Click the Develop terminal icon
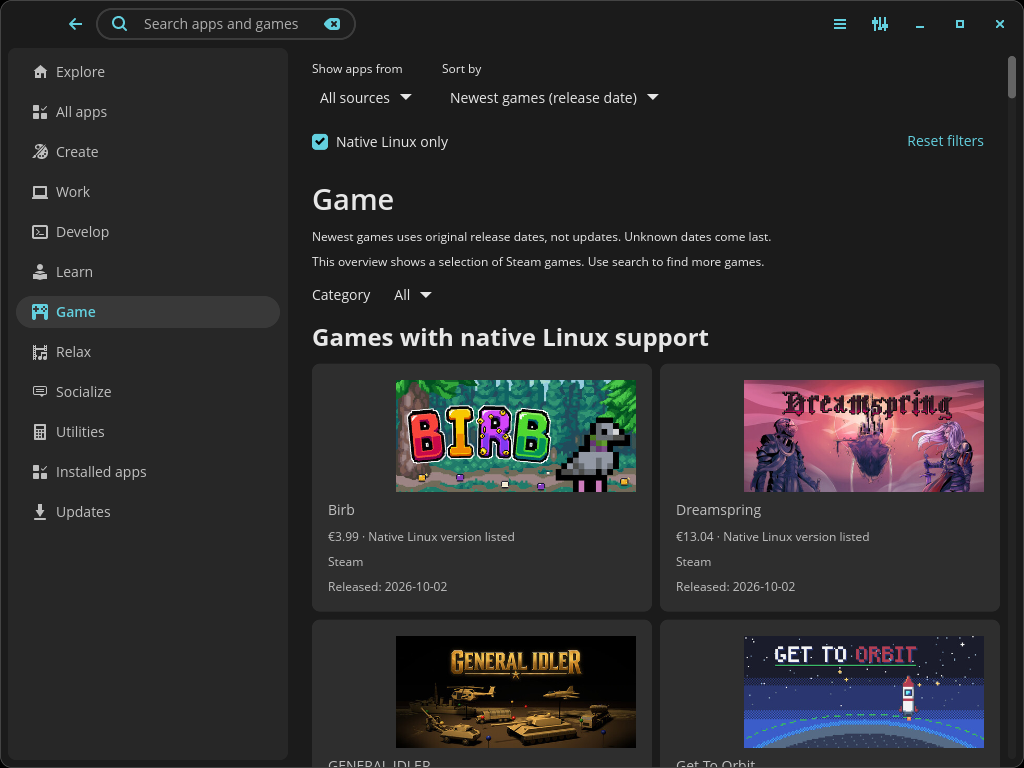Image resolution: width=1024 pixels, height=768 pixels. (x=40, y=232)
